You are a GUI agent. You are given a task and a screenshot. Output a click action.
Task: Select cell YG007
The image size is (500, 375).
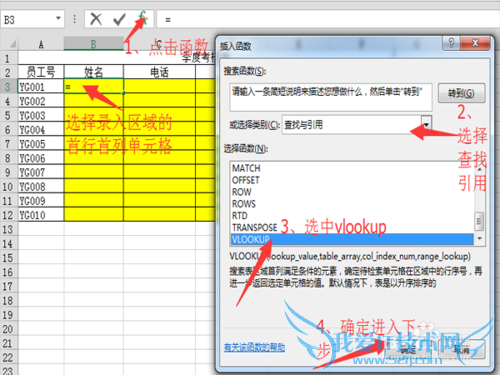(x=41, y=172)
